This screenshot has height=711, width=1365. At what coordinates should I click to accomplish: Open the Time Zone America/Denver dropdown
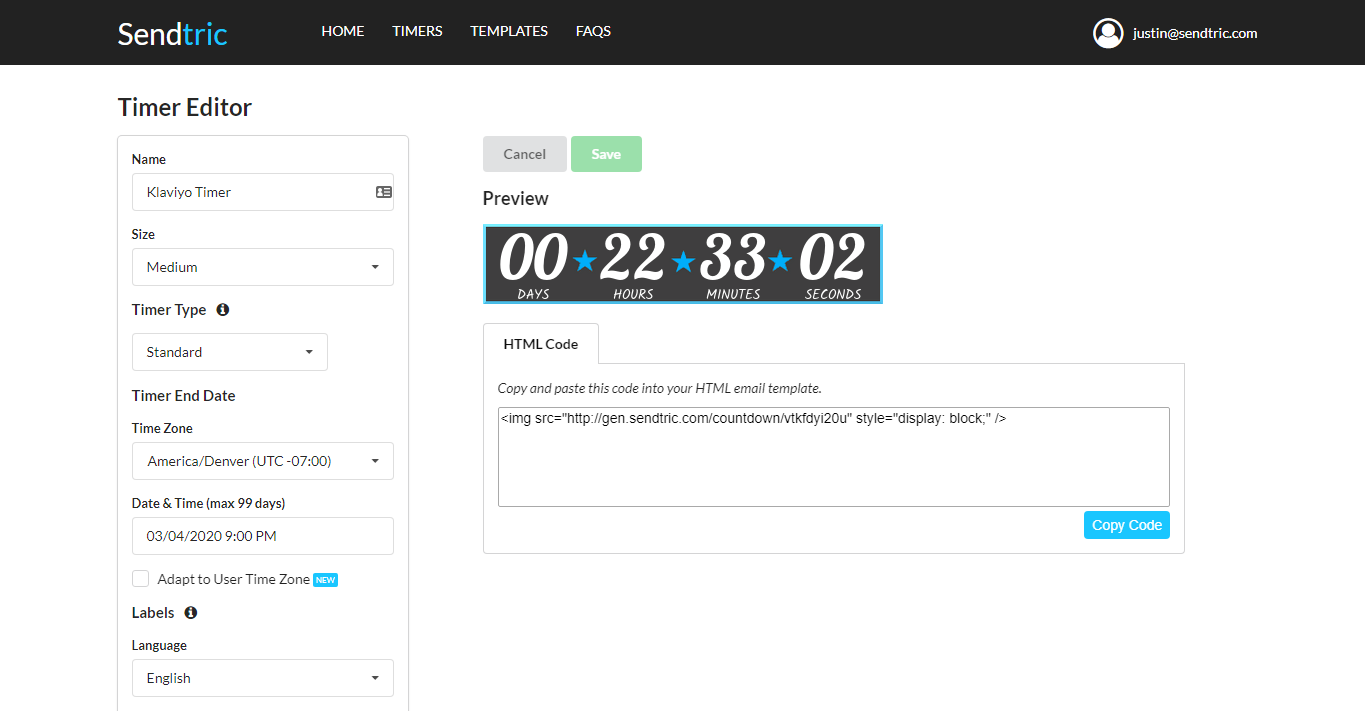(x=262, y=461)
